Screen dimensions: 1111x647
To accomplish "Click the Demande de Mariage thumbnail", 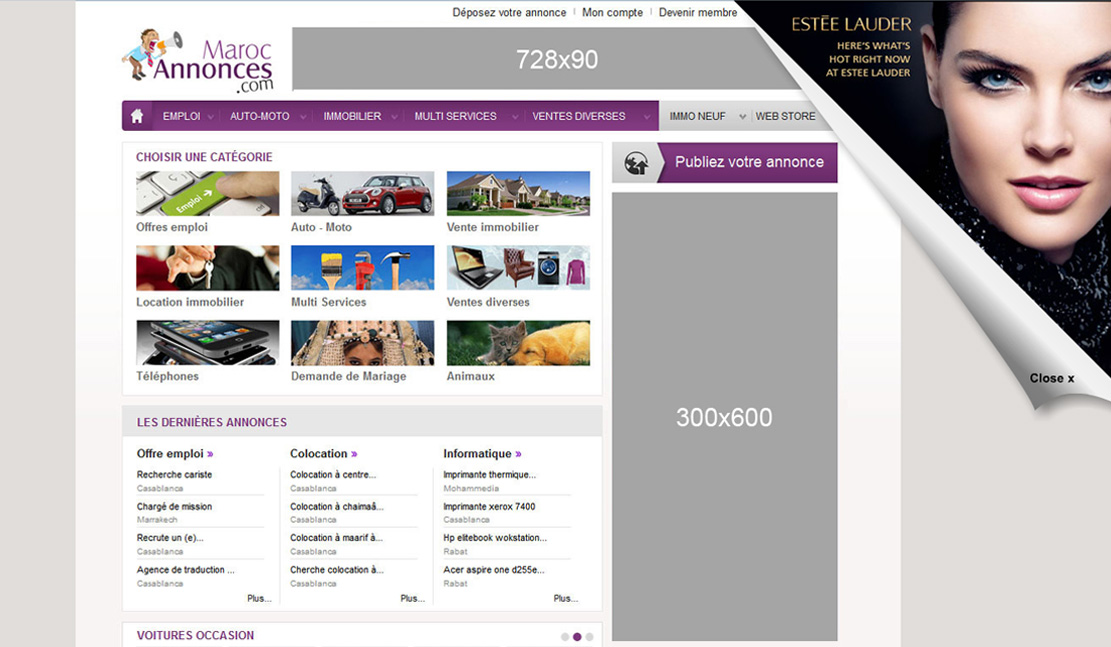I will coord(362,343).
